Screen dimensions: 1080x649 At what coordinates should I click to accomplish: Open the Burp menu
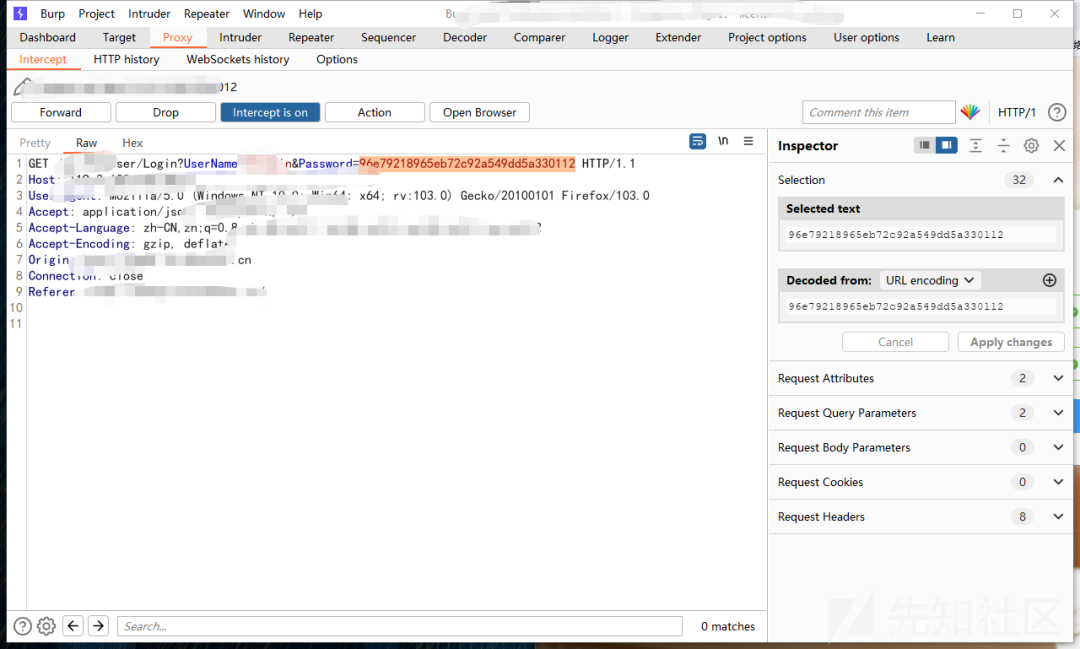(x=52, y=14)
